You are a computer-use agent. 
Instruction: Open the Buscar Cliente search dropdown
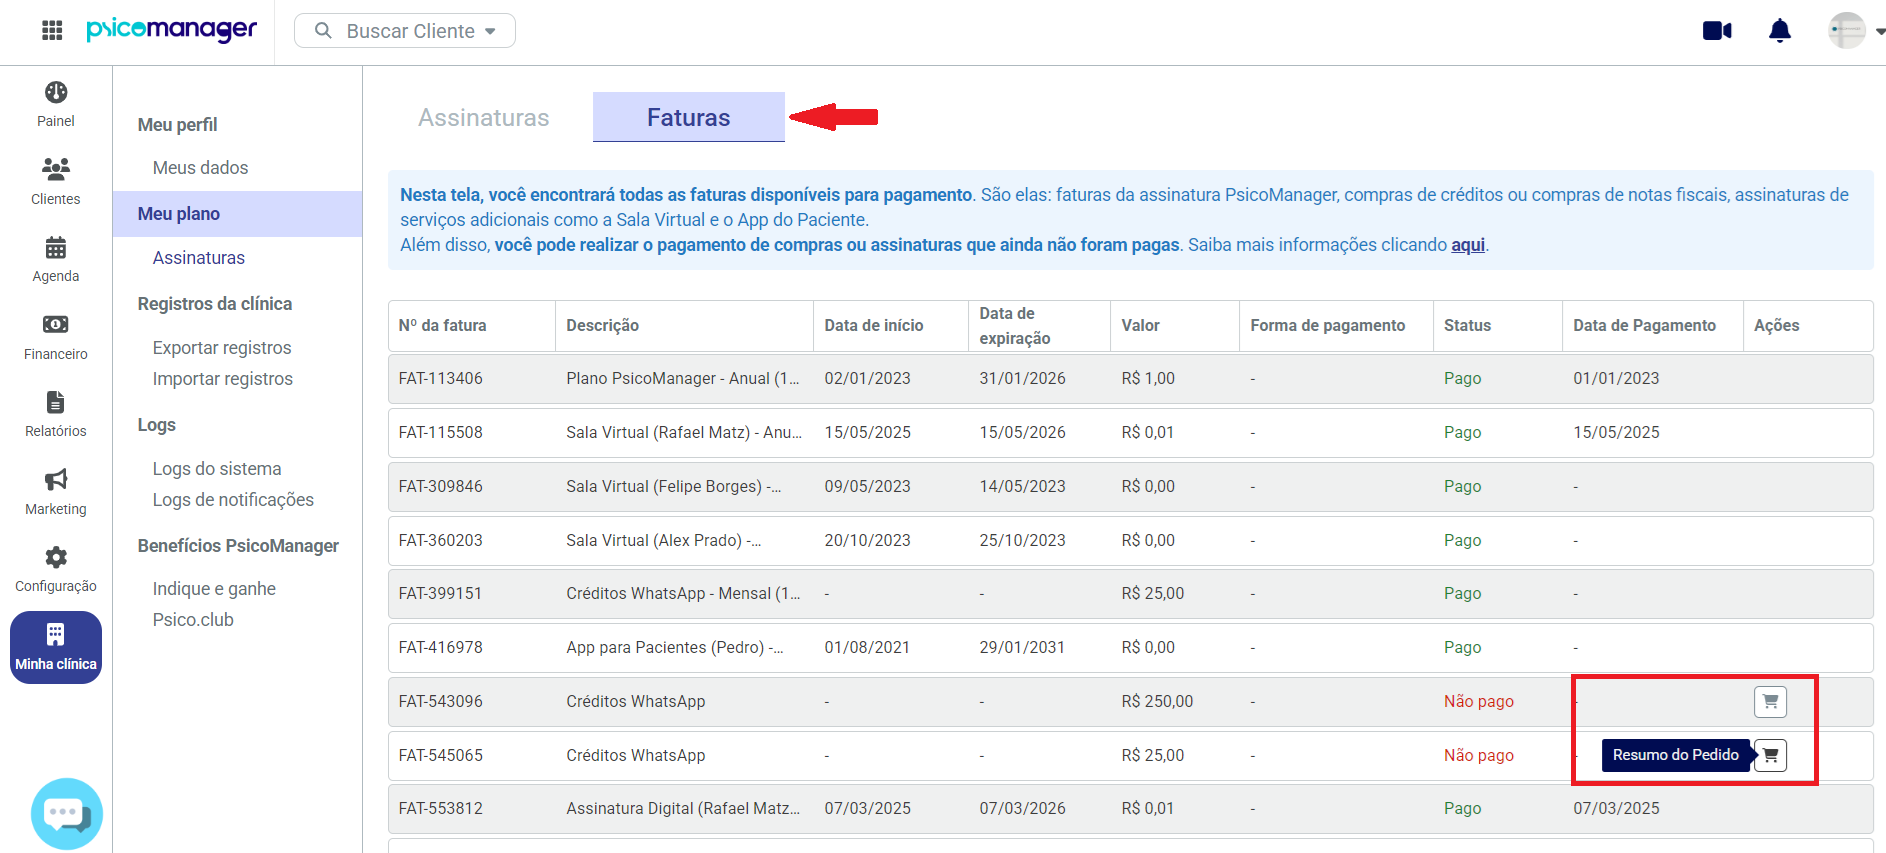[405, 31]
